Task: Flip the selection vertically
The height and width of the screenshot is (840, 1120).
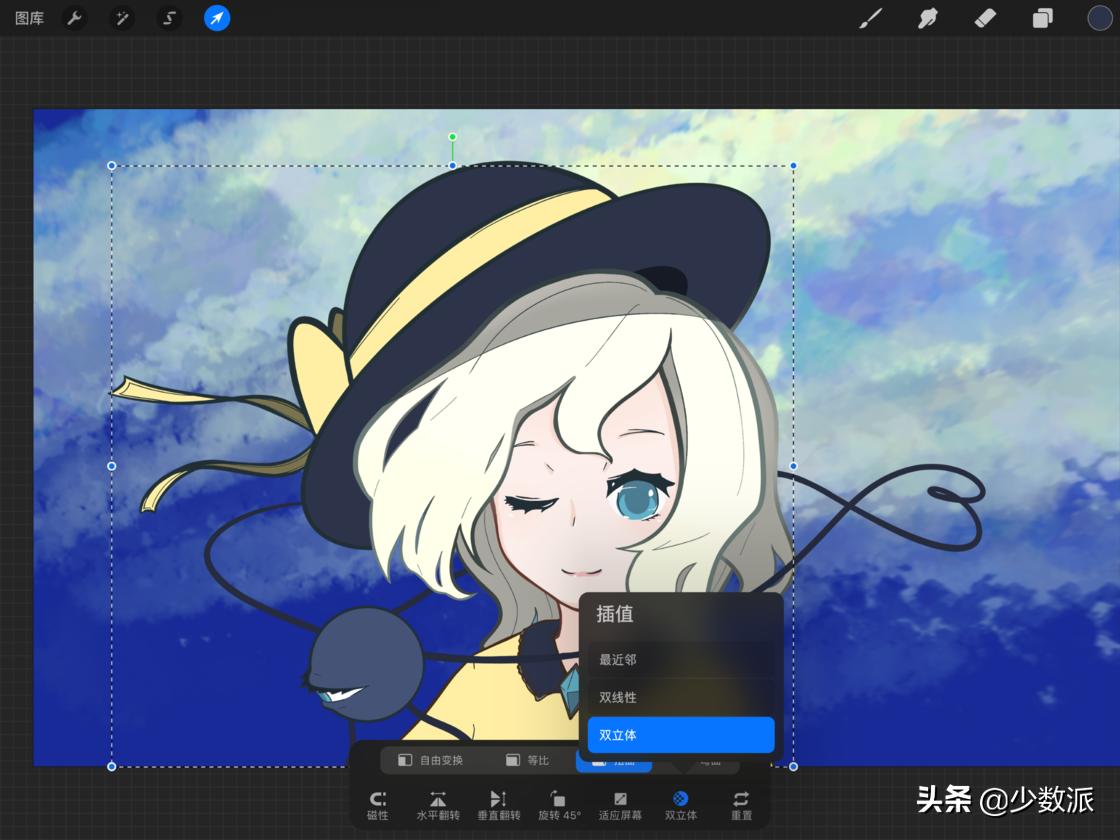Action: click(x=498, y=803)
